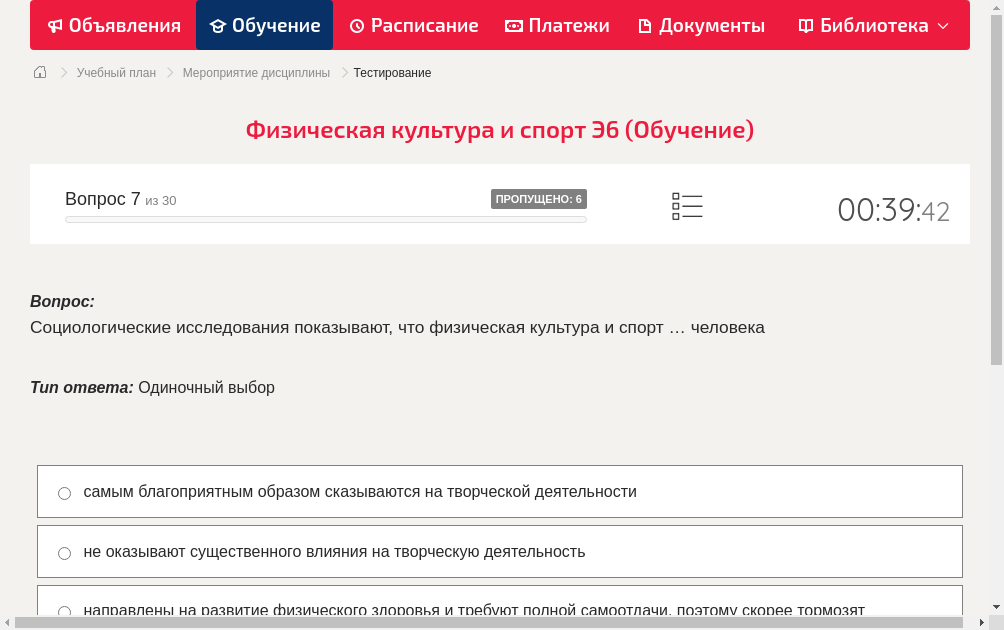Expand the Библиотека dropdown chevron

tap(943, 25)
